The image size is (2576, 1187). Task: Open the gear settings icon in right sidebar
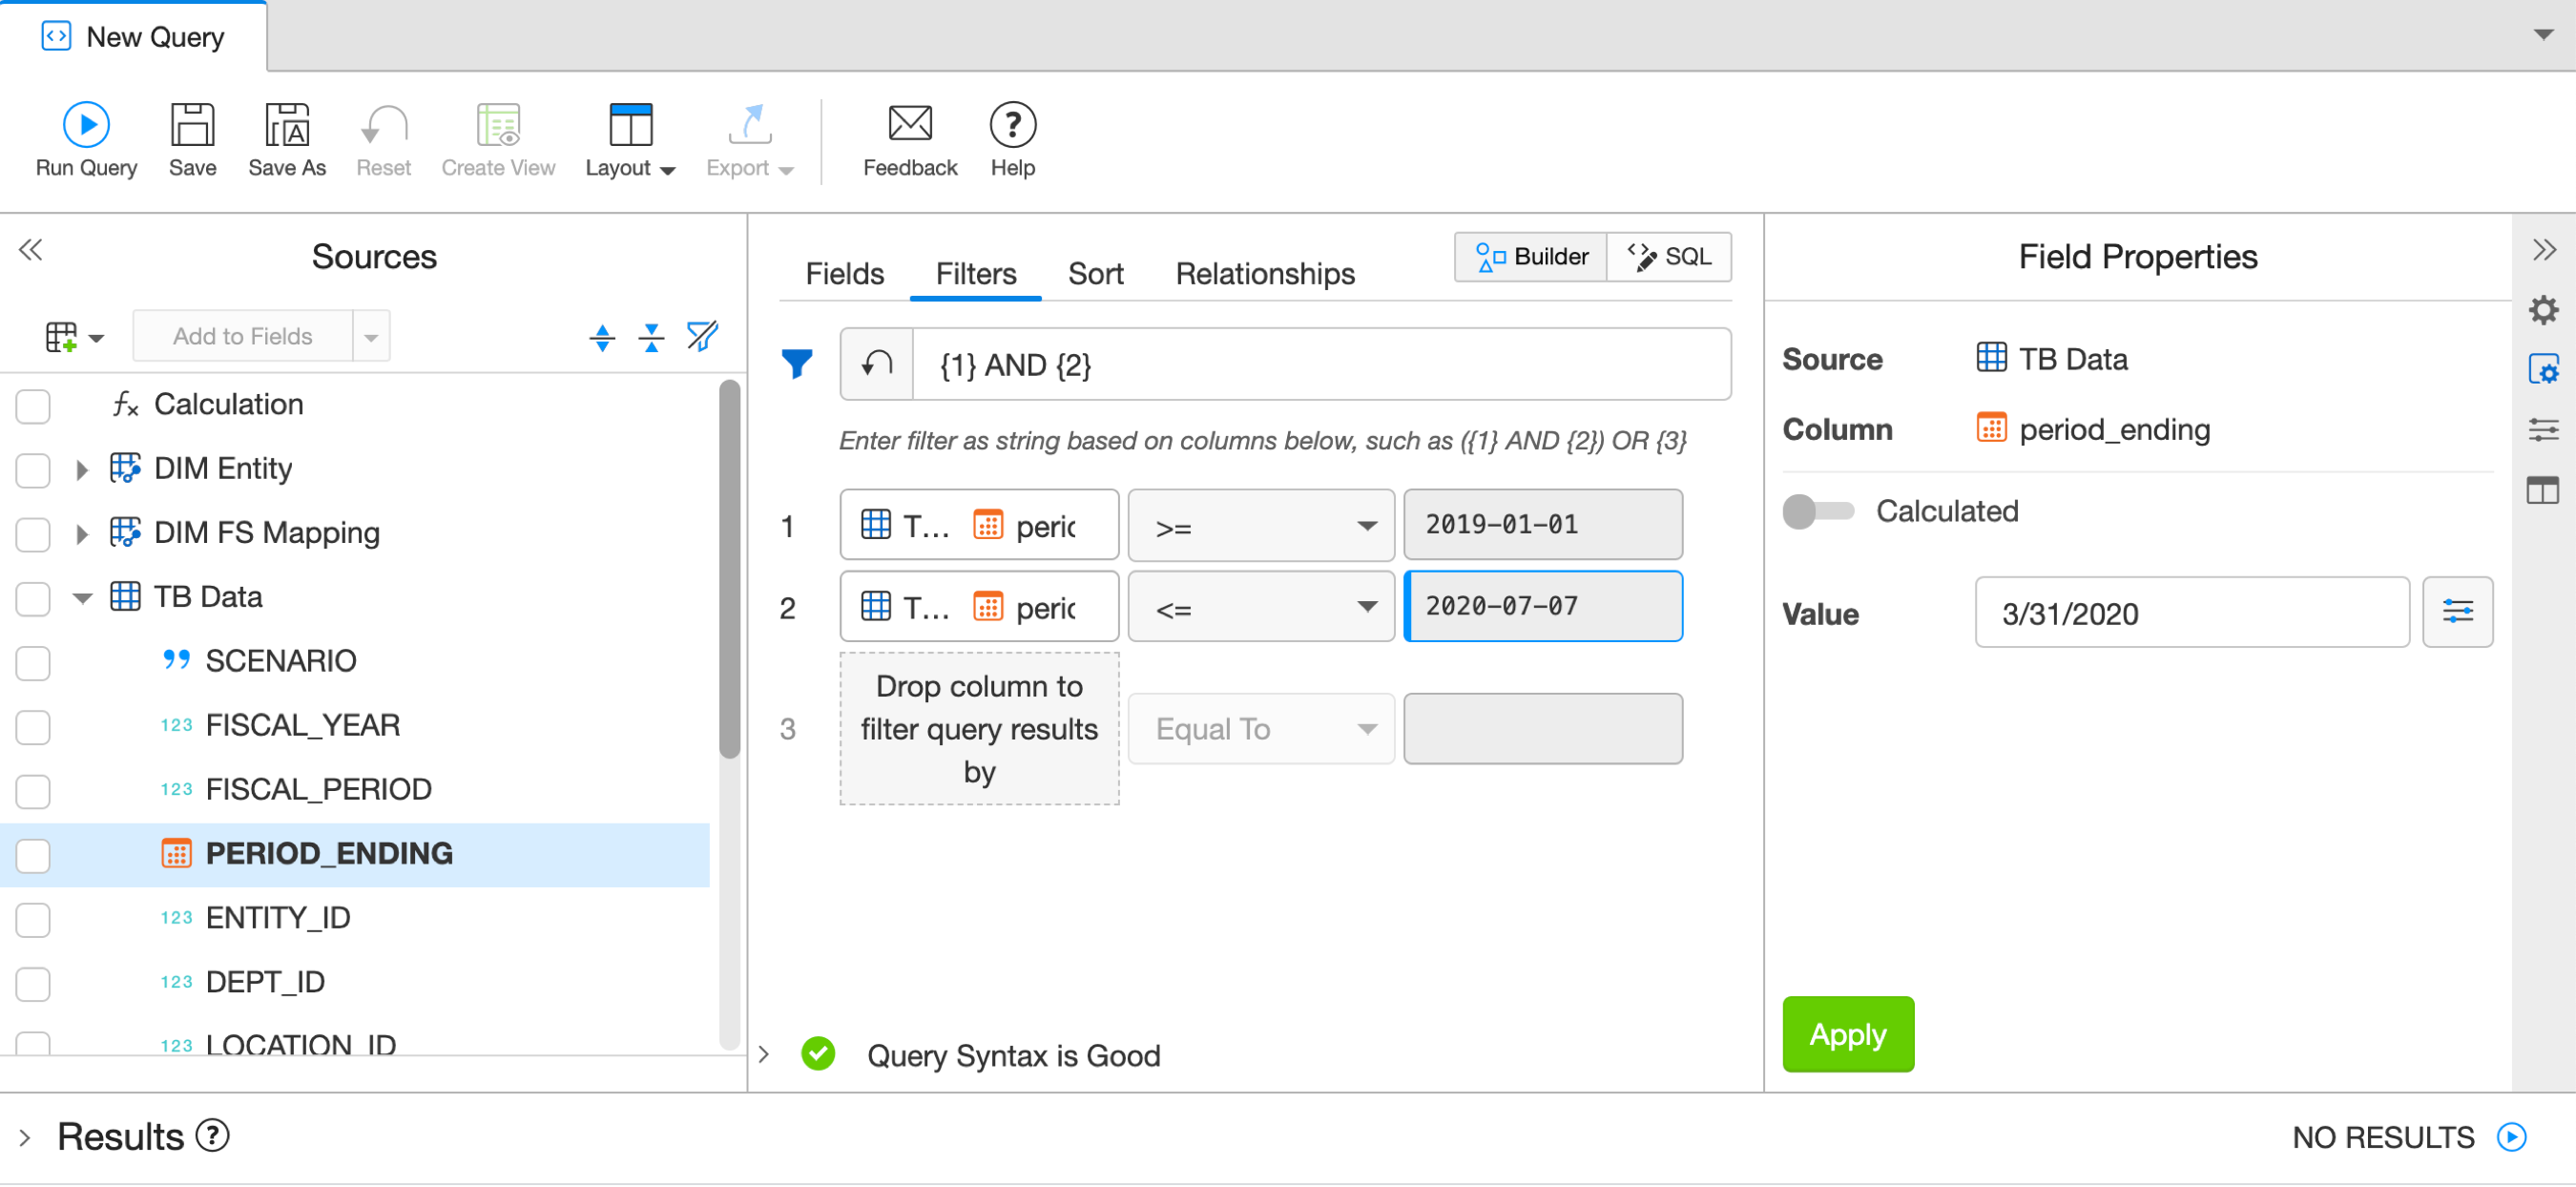(2543, 310)
